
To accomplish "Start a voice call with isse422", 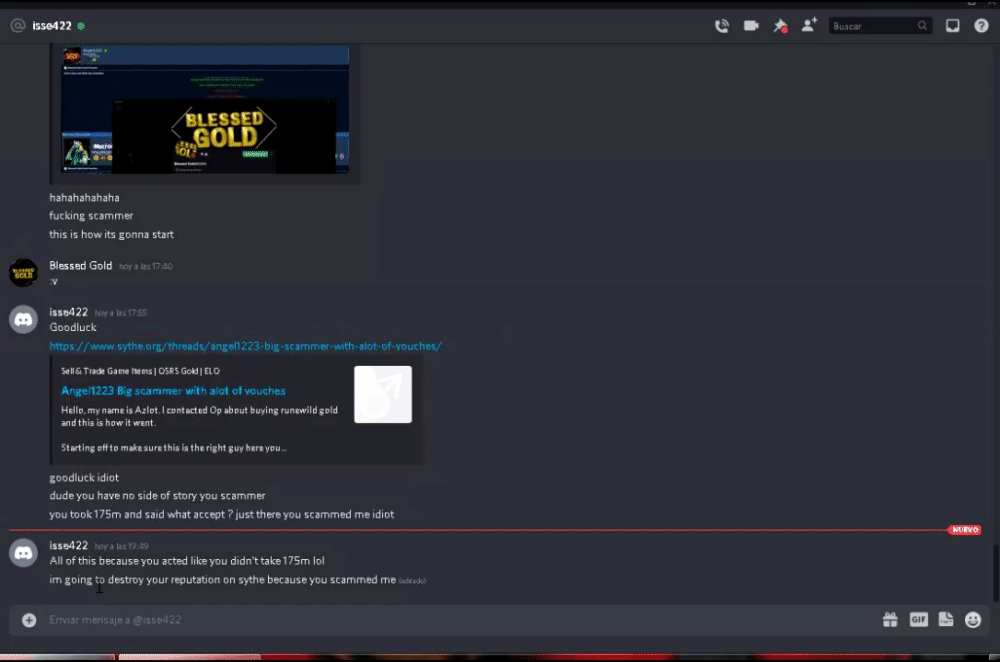I will [x=721, y=26].
